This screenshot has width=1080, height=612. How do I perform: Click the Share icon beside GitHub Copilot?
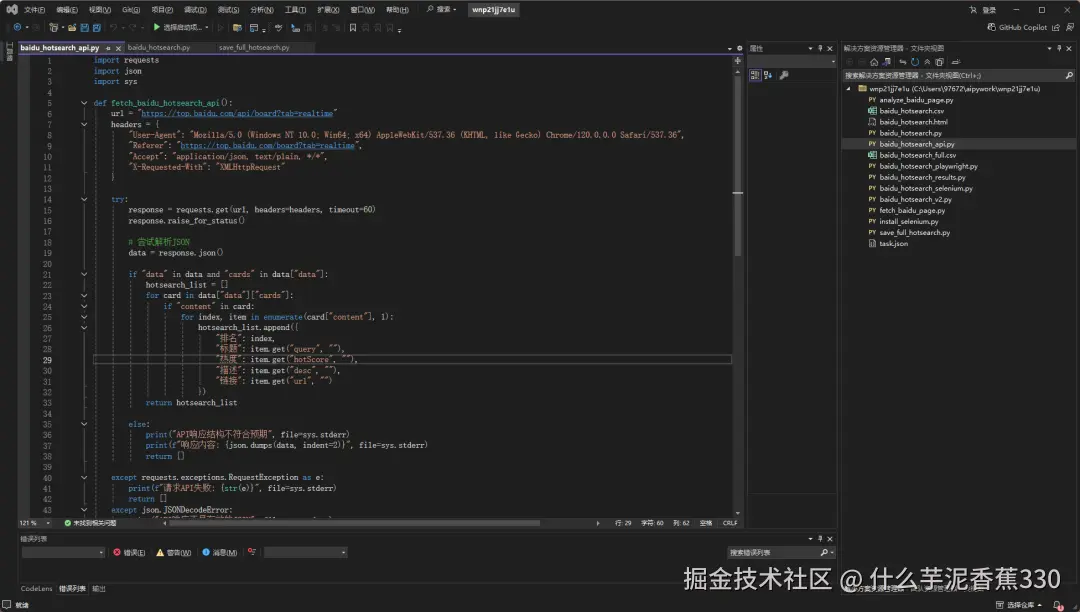point(1056,28)
